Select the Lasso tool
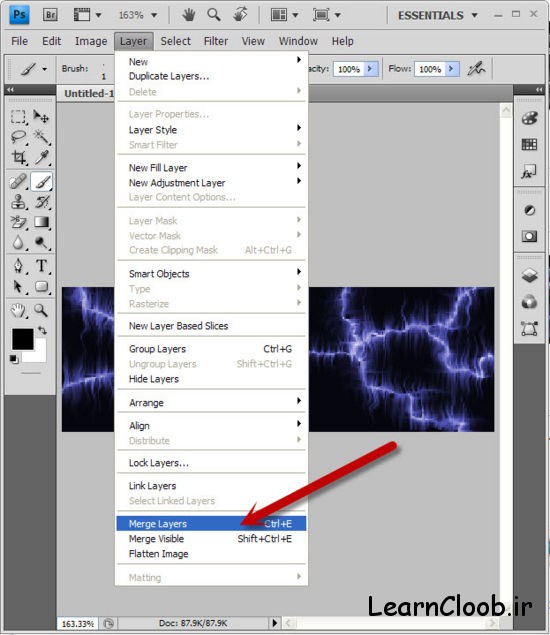Screen dimensions: 550x635 (18, 137)
